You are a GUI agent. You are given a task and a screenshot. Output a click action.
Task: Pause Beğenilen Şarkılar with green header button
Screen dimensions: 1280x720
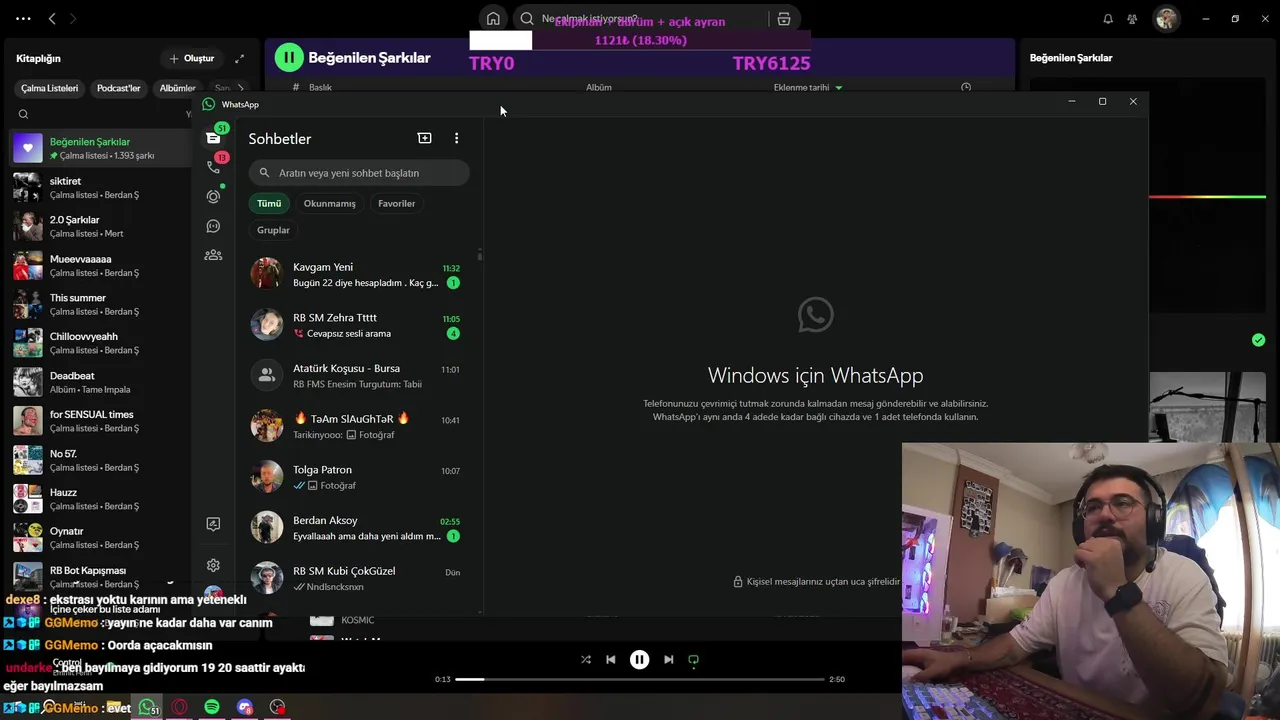[289, 58]
